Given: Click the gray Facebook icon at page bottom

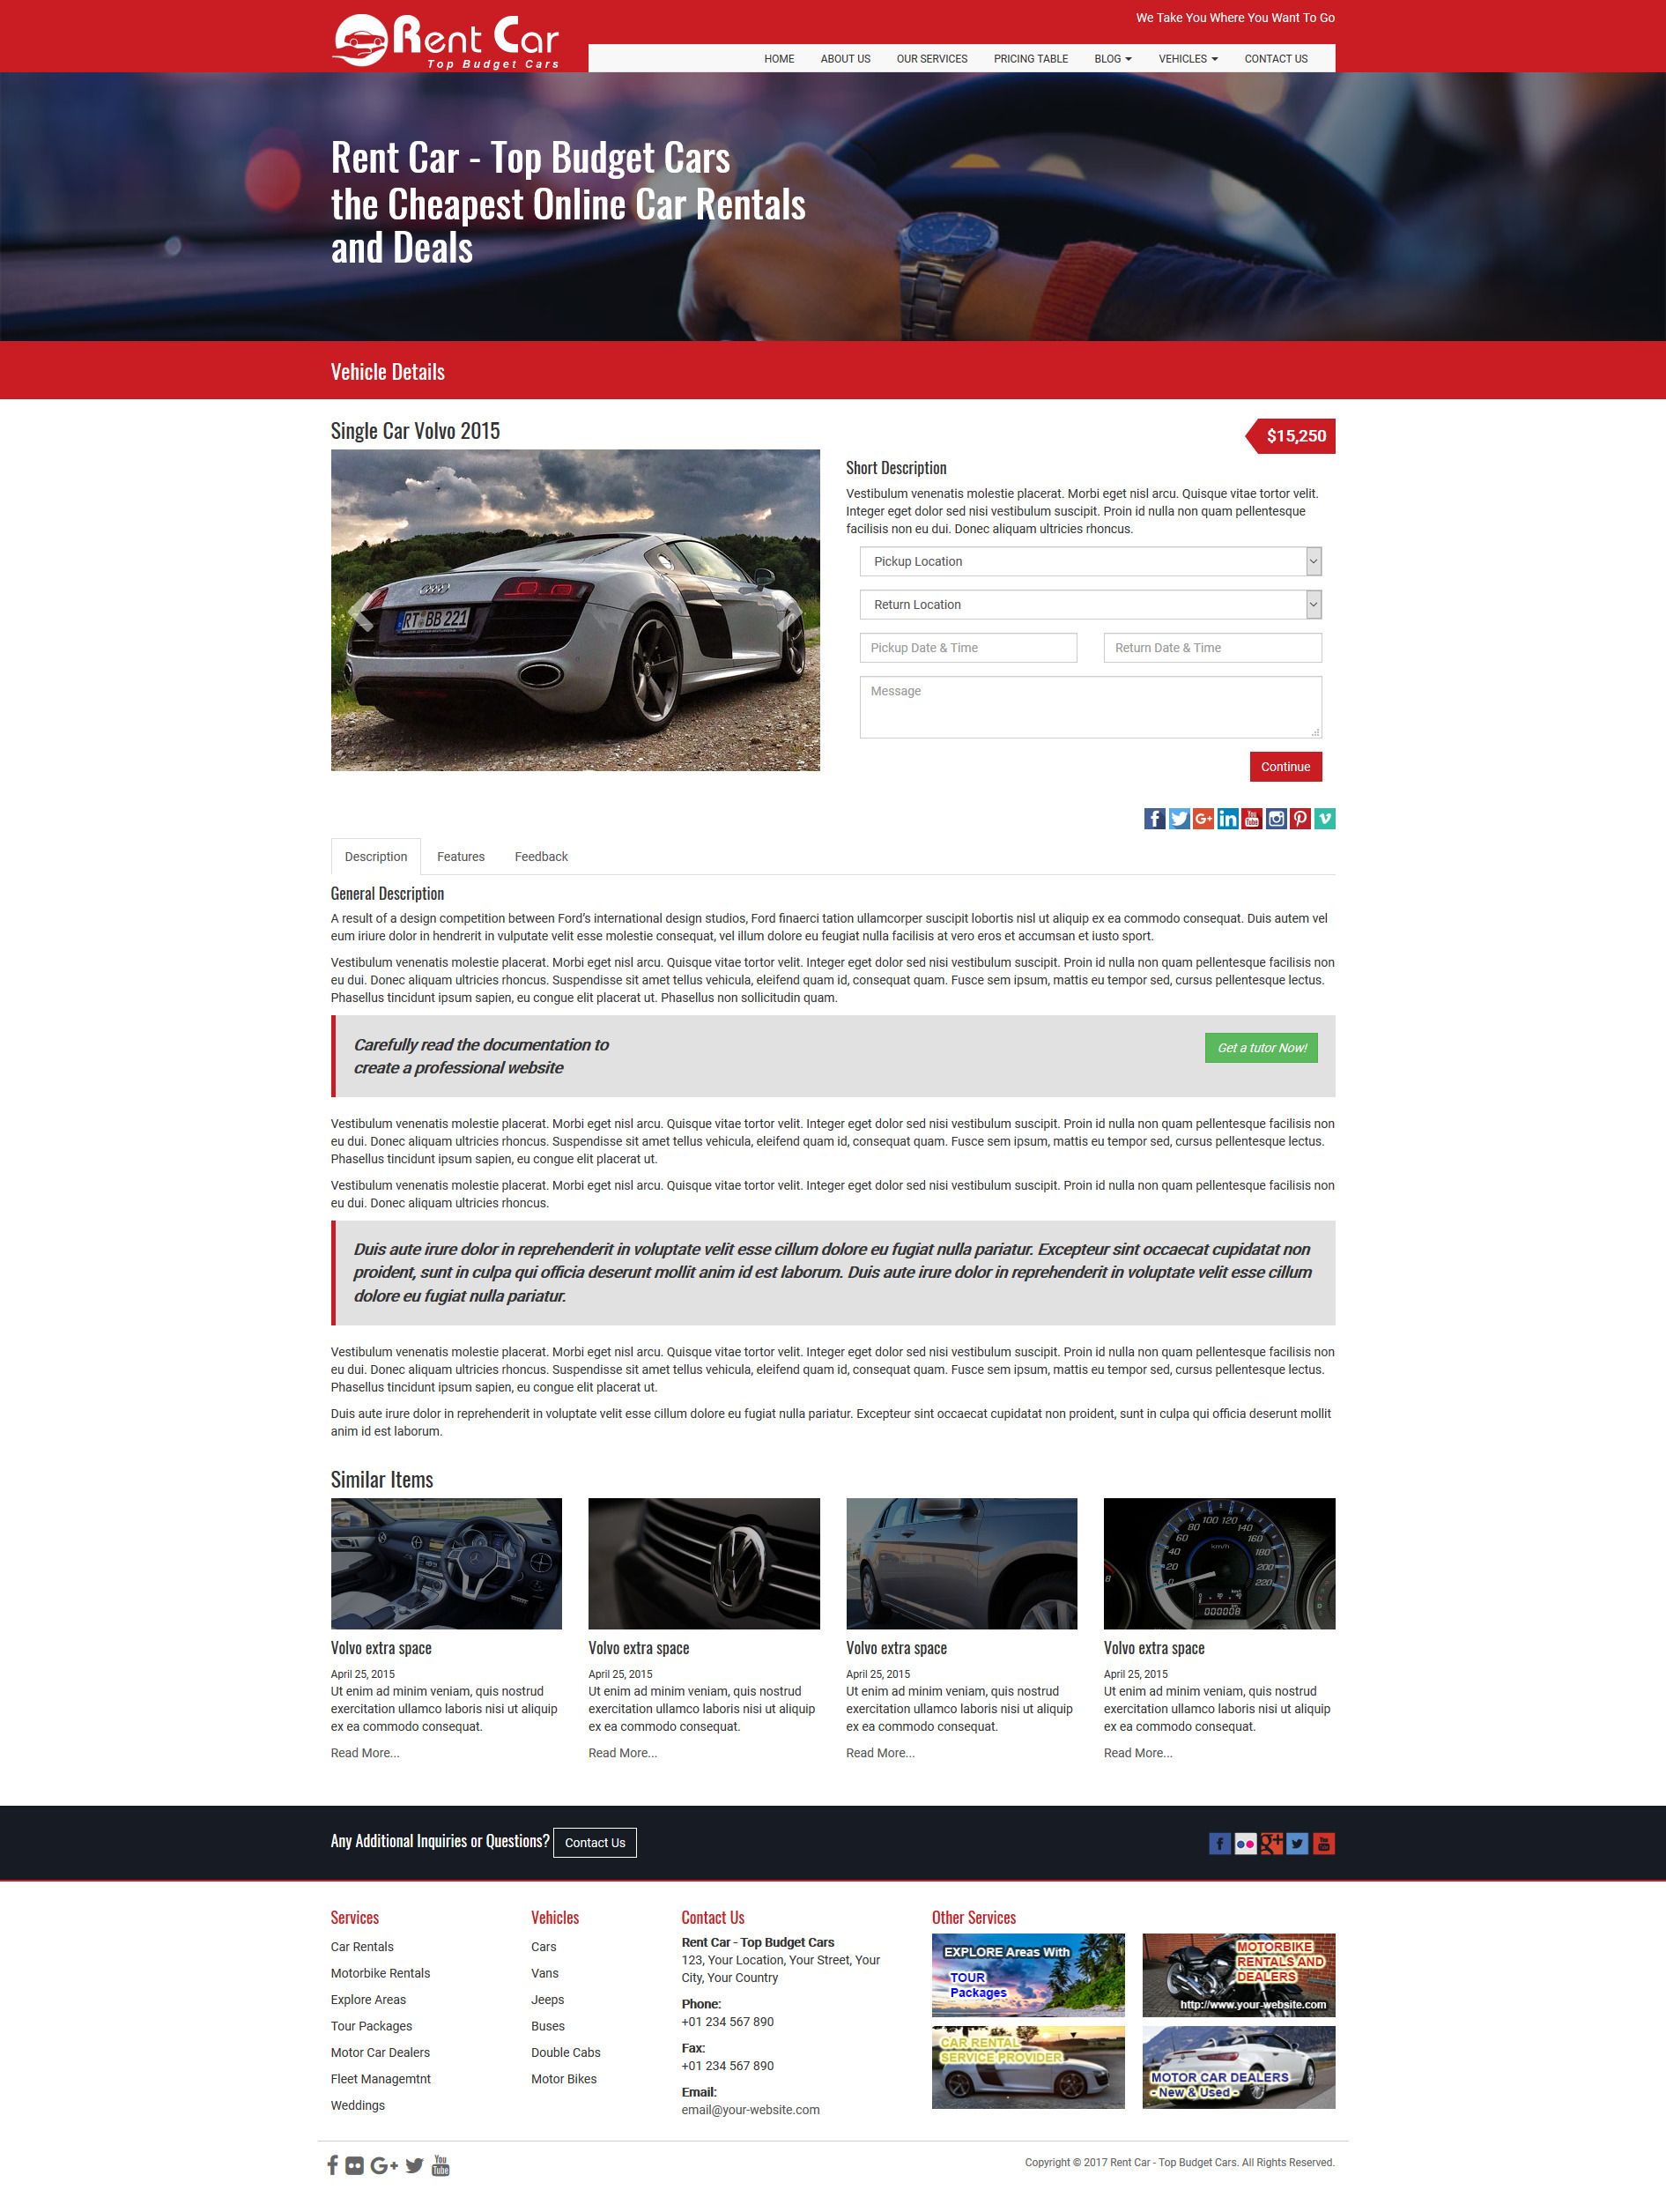Looking at the screenshot, I should point(332,2165).
